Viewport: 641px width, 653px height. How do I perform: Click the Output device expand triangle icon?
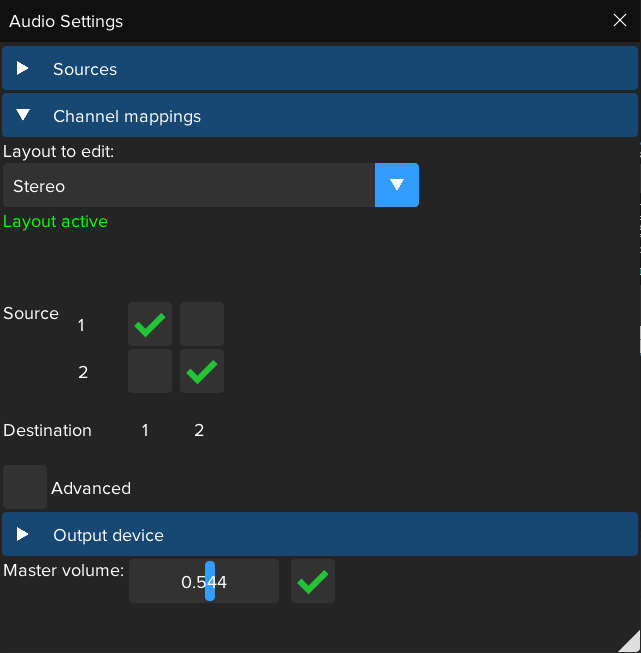tap(23, 535)
